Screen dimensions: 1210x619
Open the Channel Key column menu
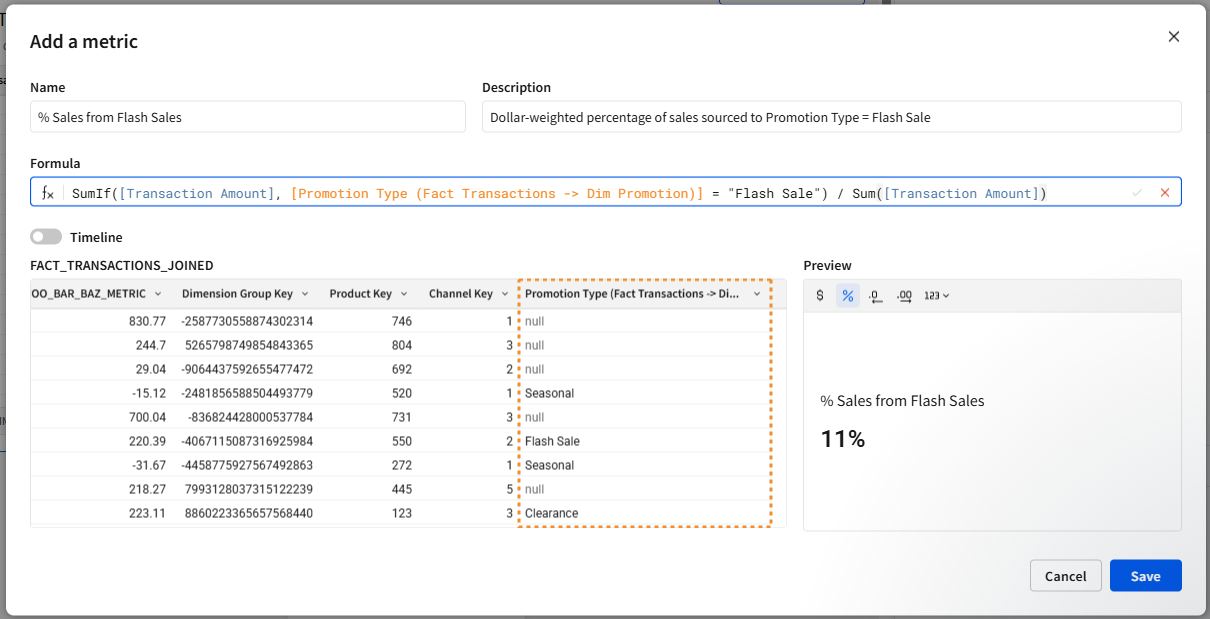(503, 294)
